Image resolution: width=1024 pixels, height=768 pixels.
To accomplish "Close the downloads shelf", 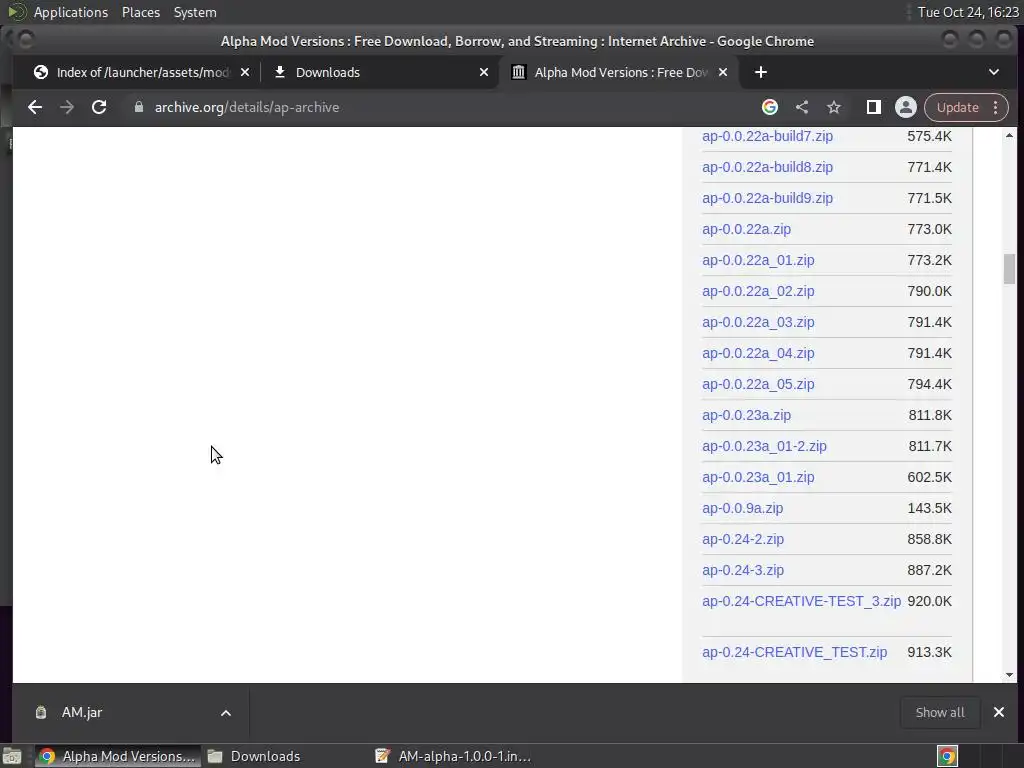I will coord(999,712).
